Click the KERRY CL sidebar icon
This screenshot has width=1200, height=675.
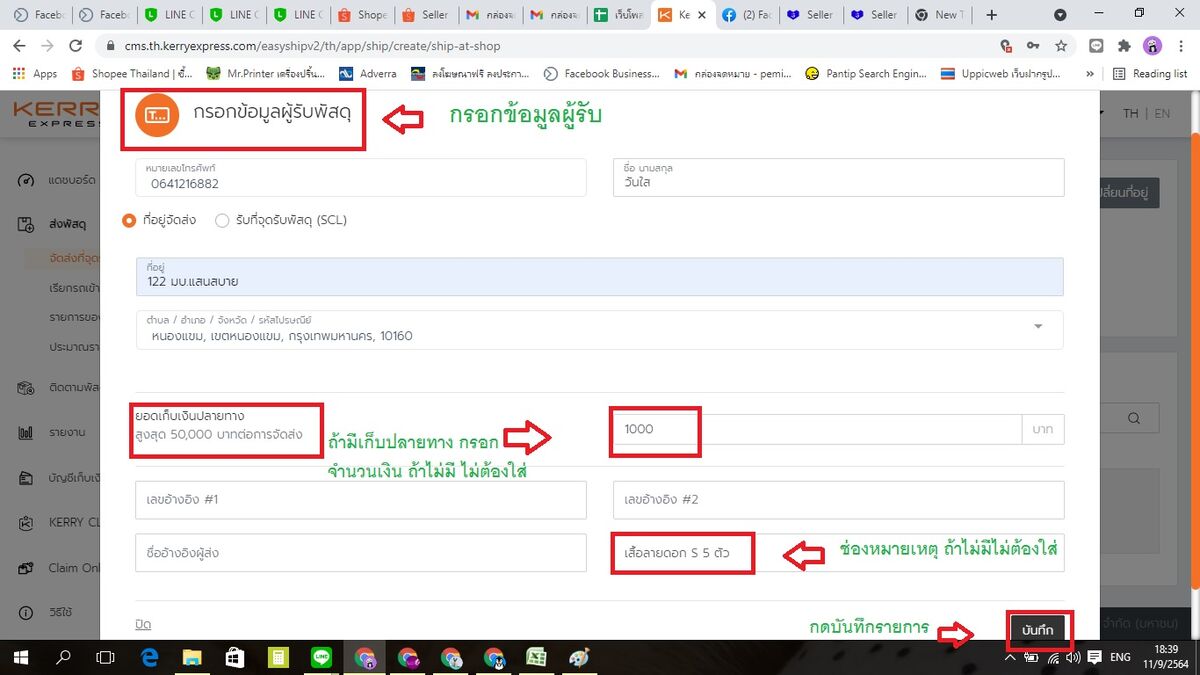point(27,523)
